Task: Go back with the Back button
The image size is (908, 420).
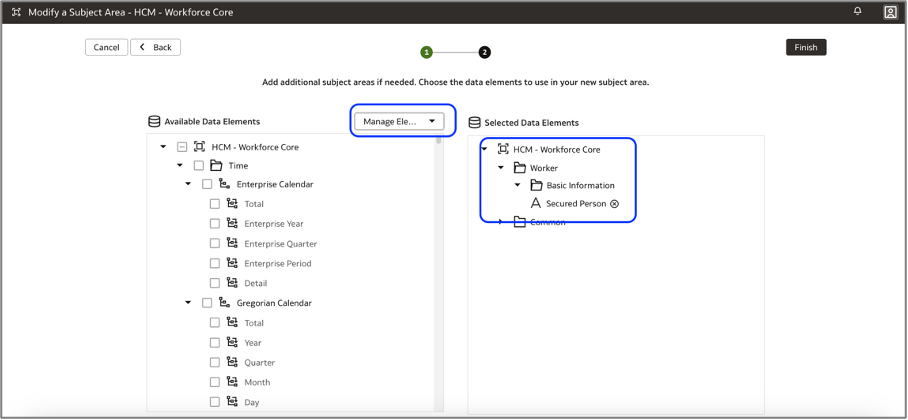Action: click(156, 48)
